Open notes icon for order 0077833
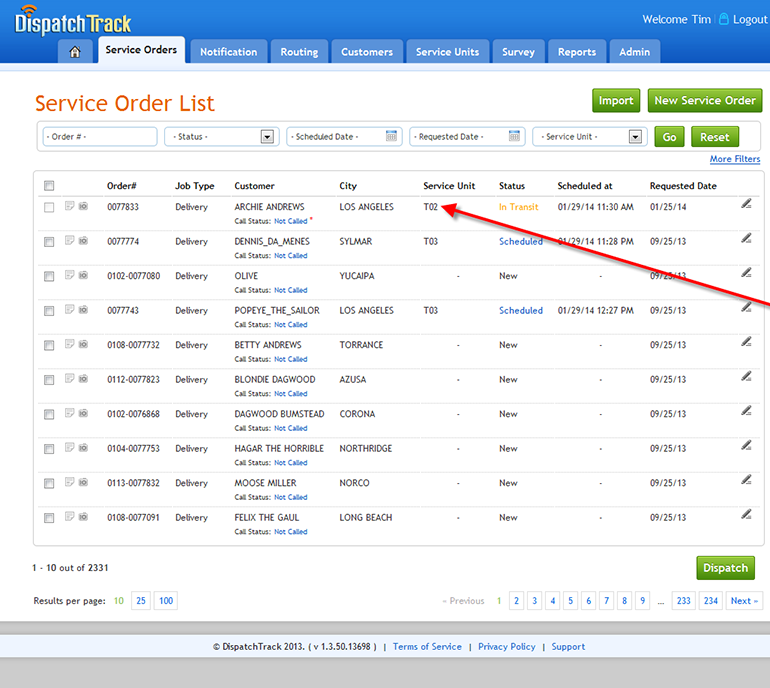 pyautogui.click(x=69, y=207)
